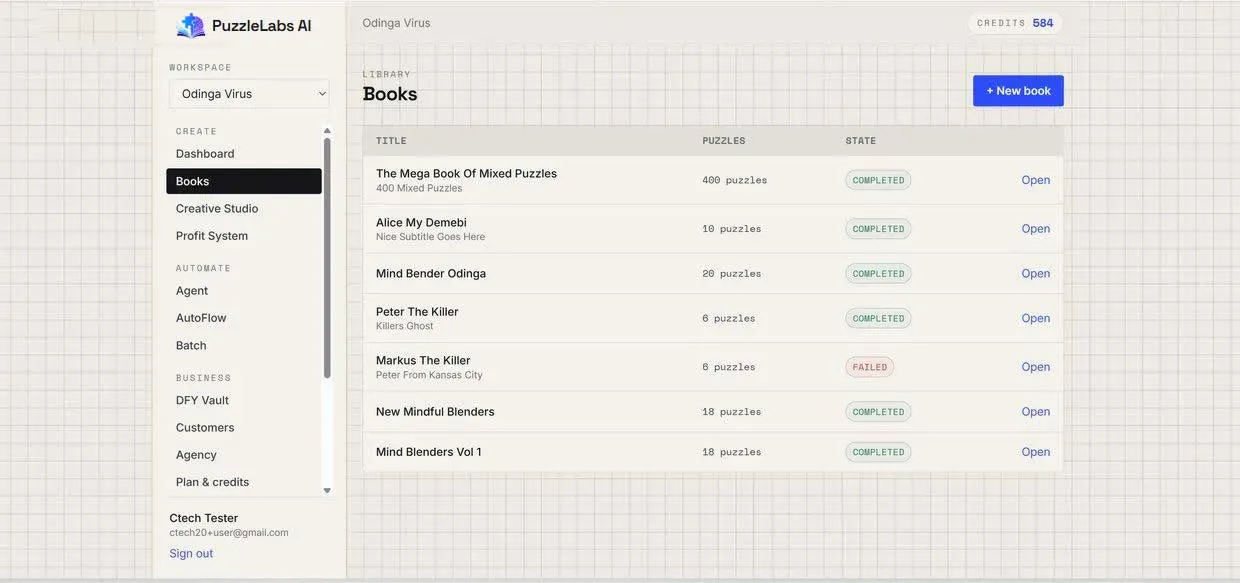Open Profit System from the sidebar
The image size is (1240, 583).
pyautogui.click(x=212, y=236)
